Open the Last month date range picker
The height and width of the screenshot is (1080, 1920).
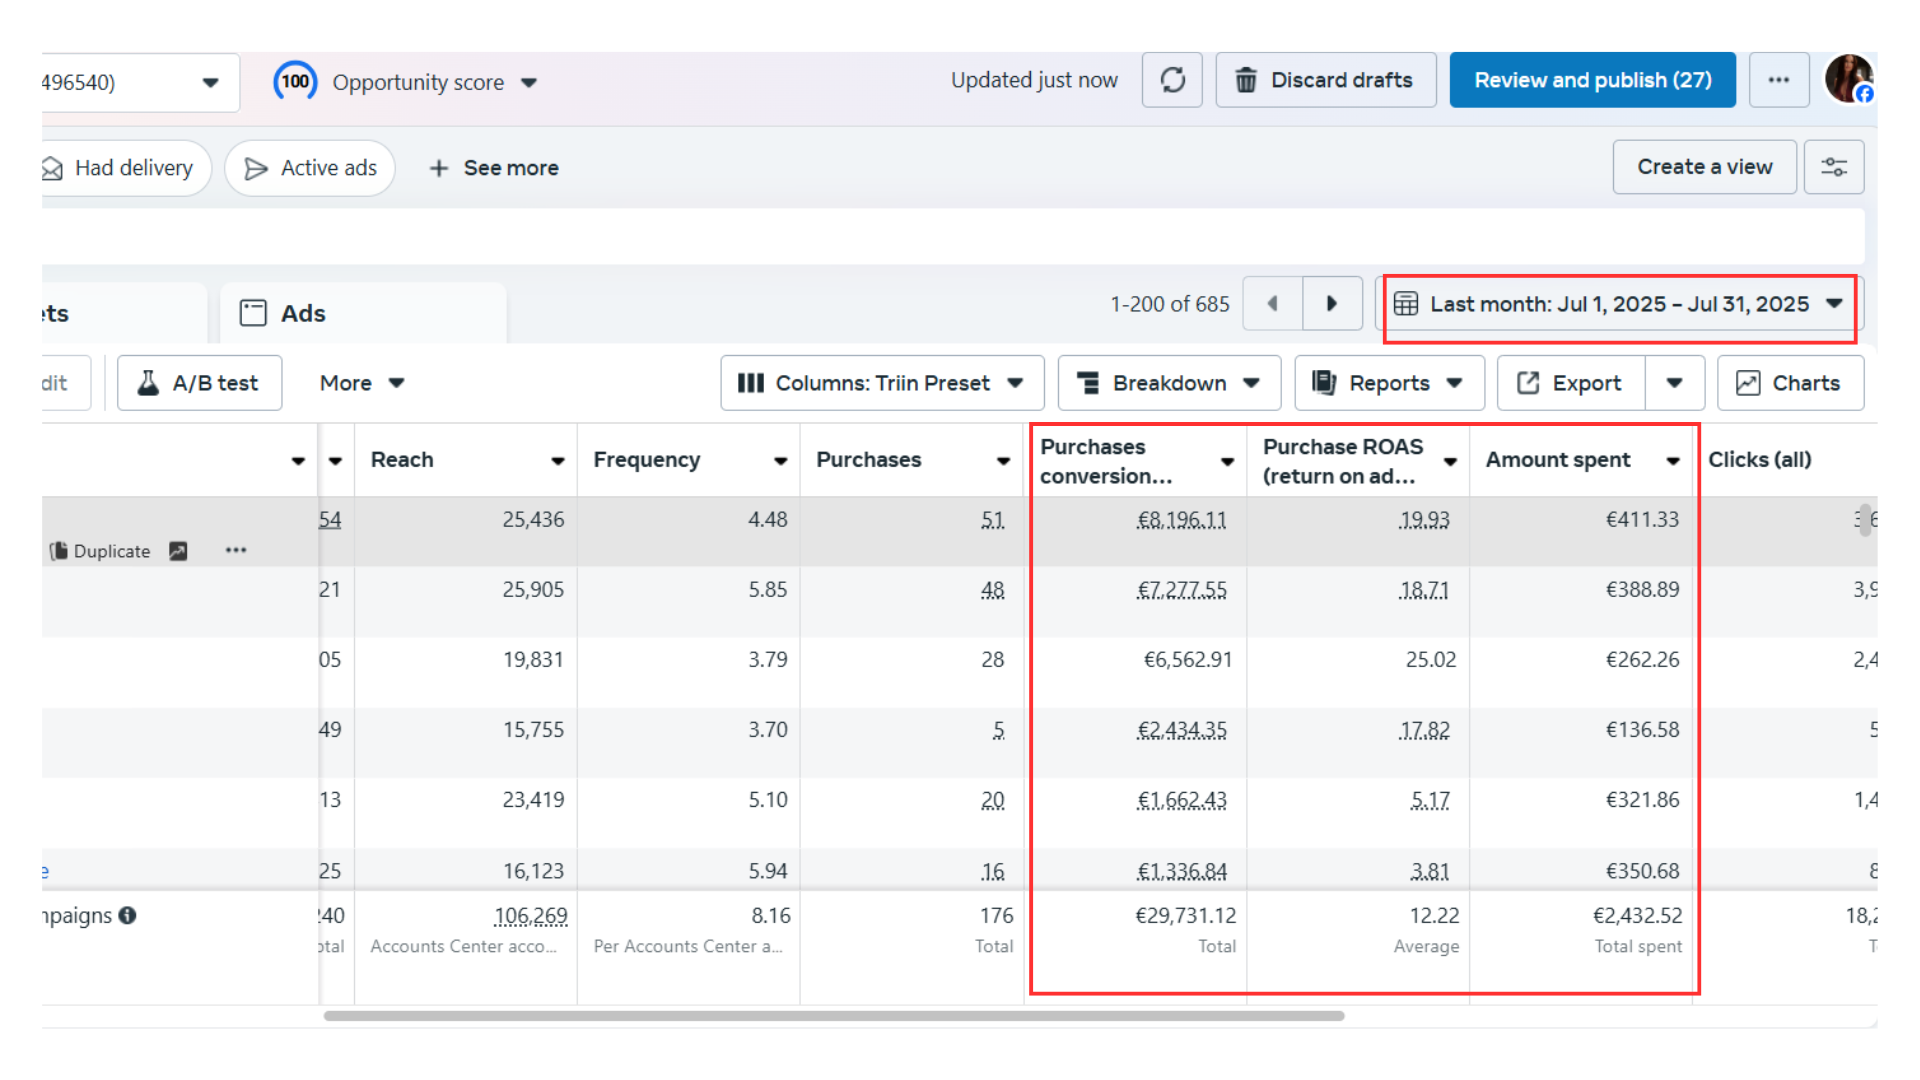[x=1618, y=304]
